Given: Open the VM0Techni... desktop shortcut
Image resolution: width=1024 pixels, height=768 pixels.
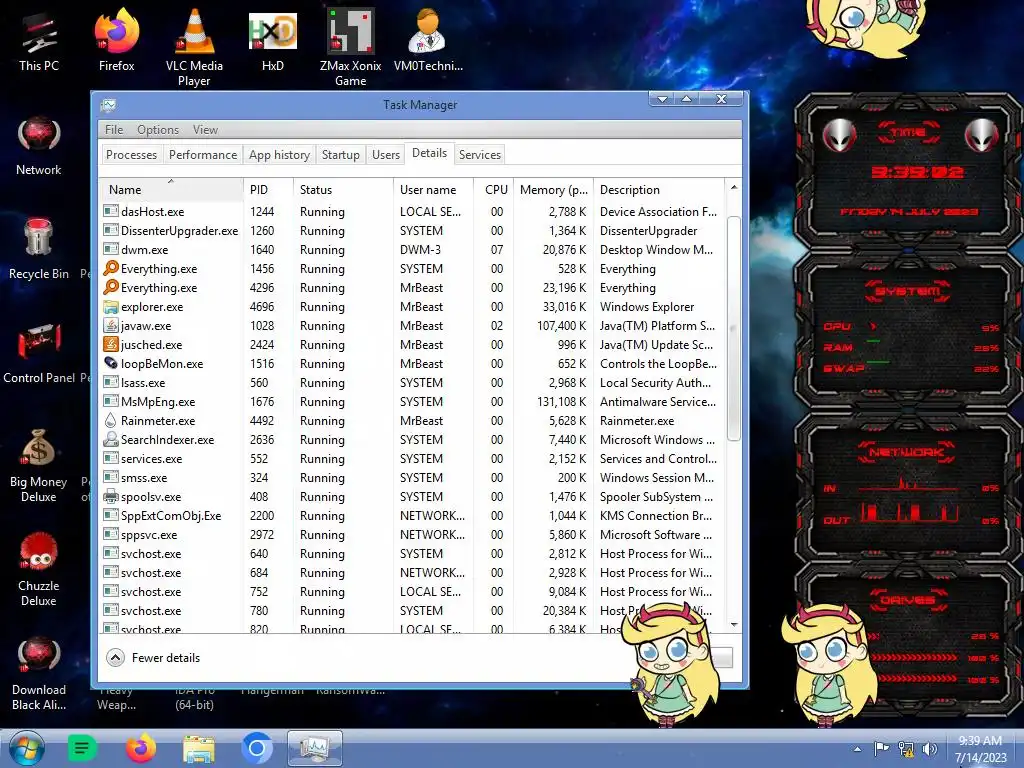Looking at the screenshot, I should (x=428, y=42).
